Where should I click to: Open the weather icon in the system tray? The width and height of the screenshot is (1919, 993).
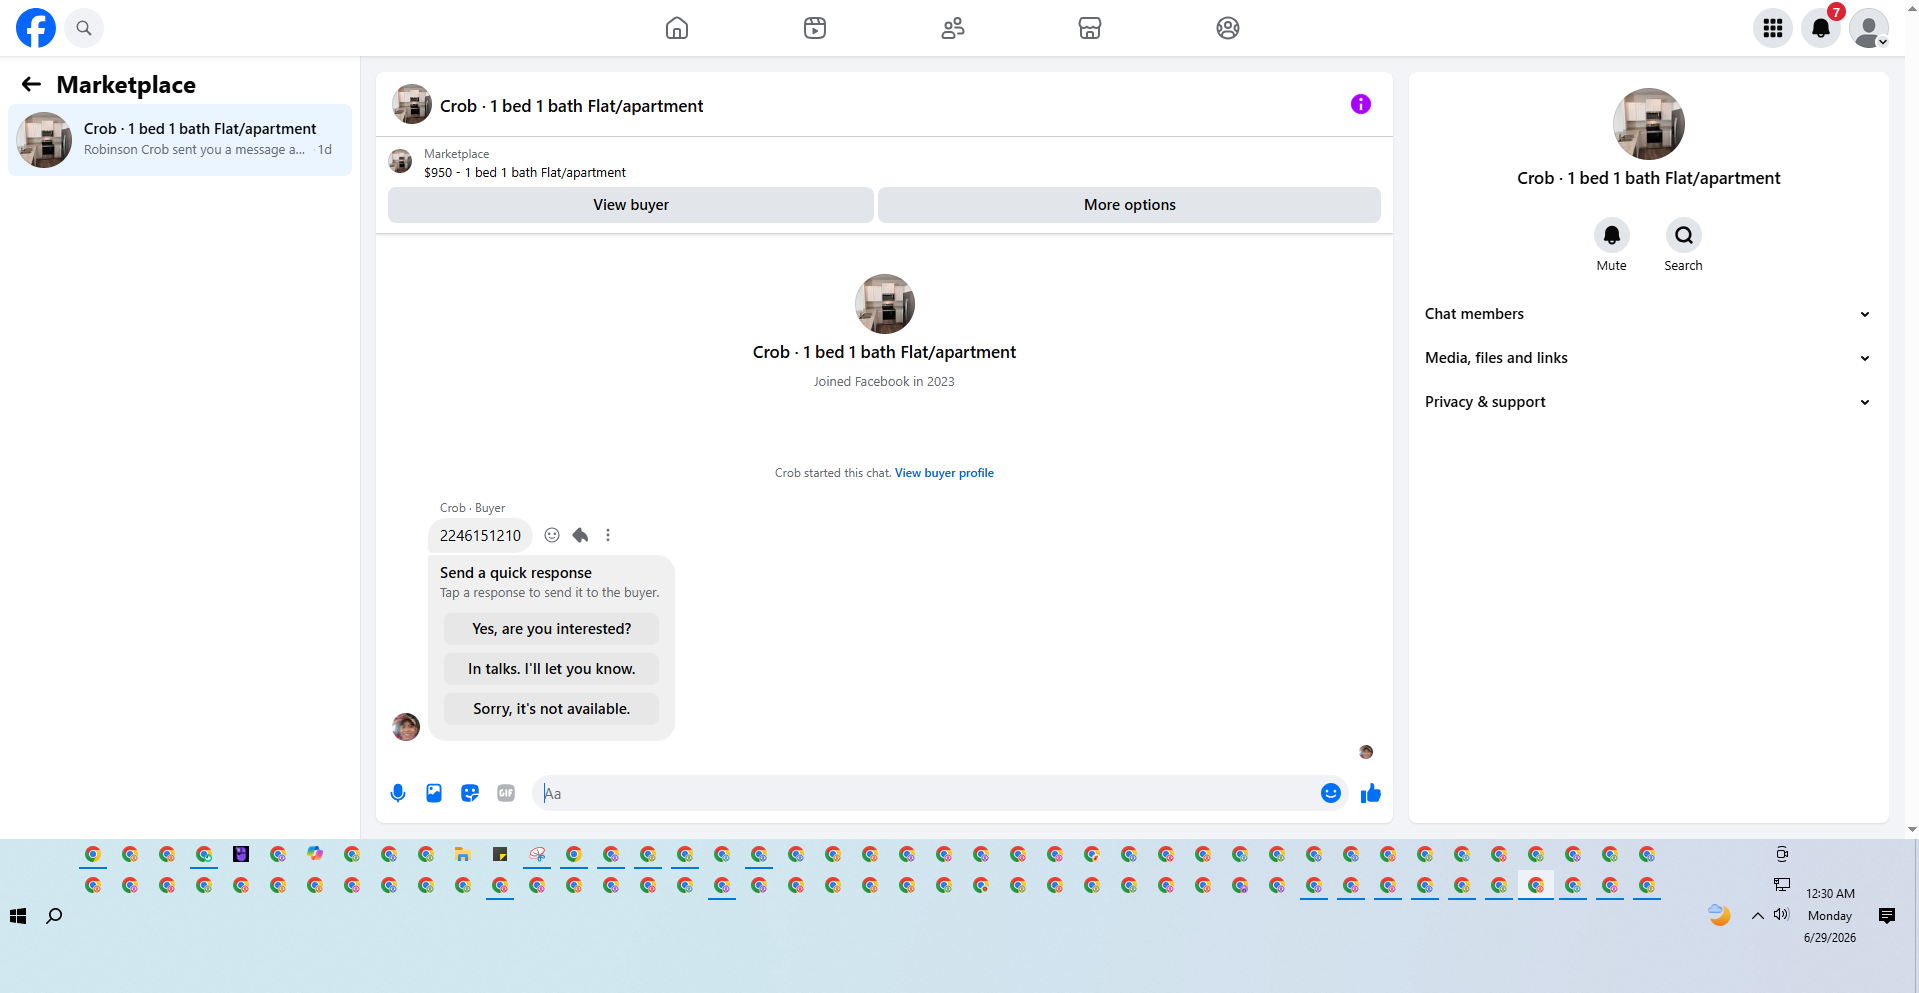coord(1719,915)
